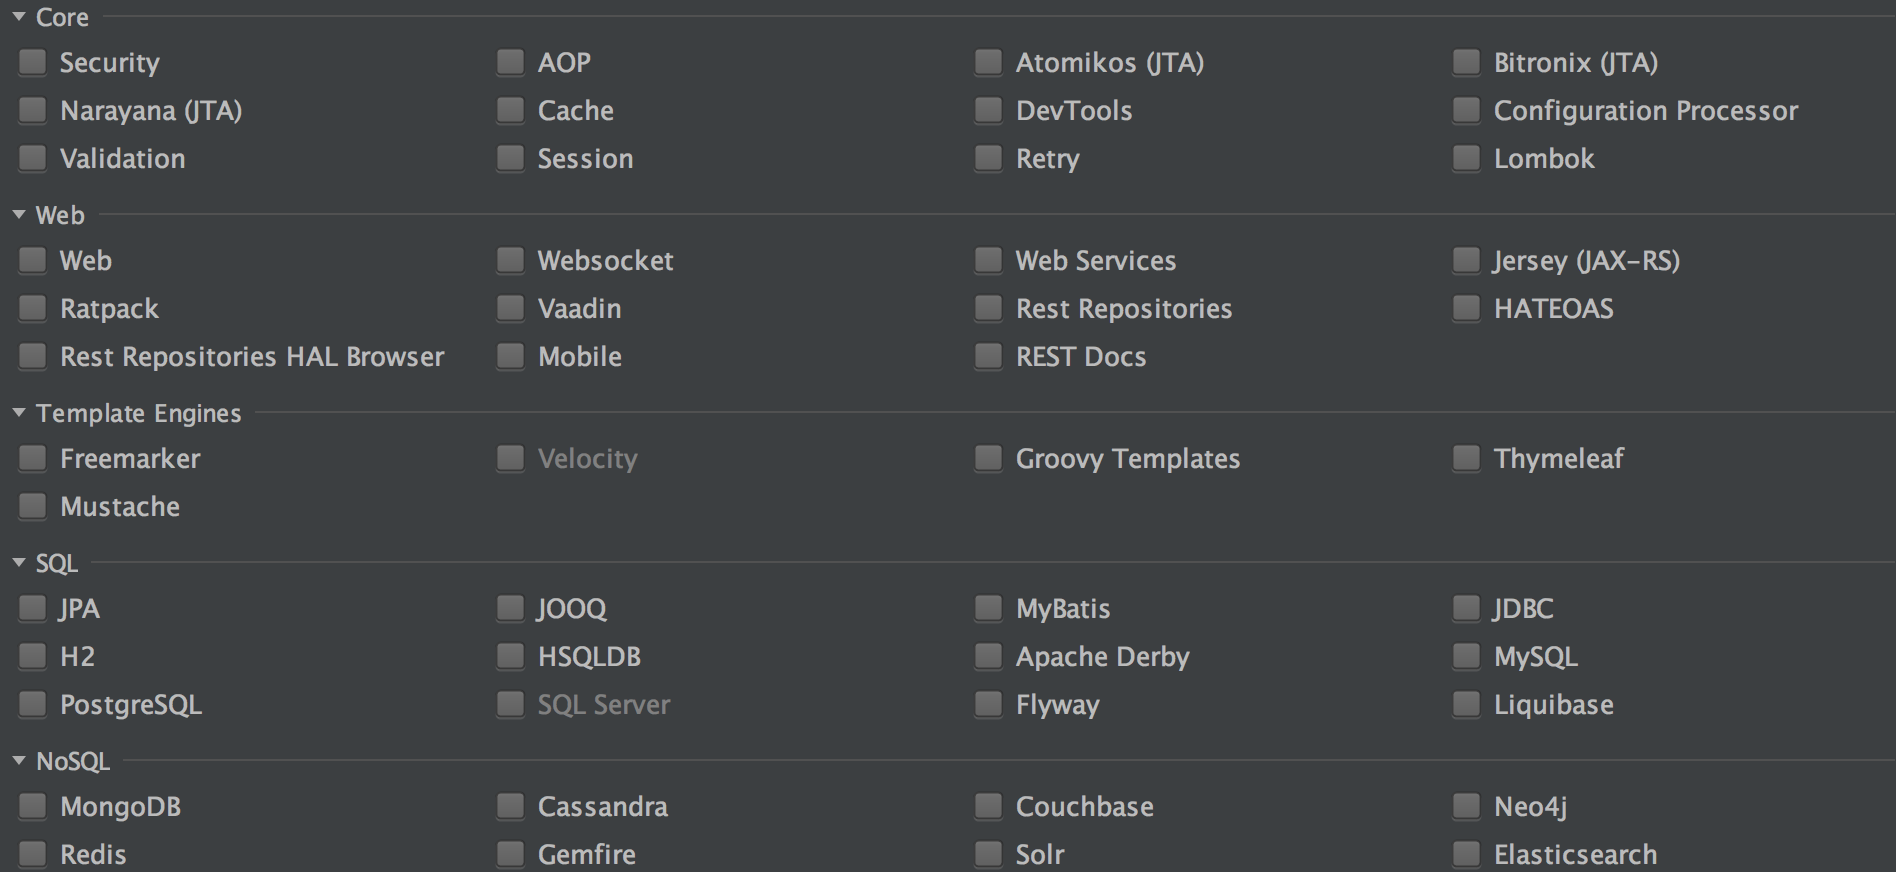Check the Elasticsearch checkbox

1466,855
